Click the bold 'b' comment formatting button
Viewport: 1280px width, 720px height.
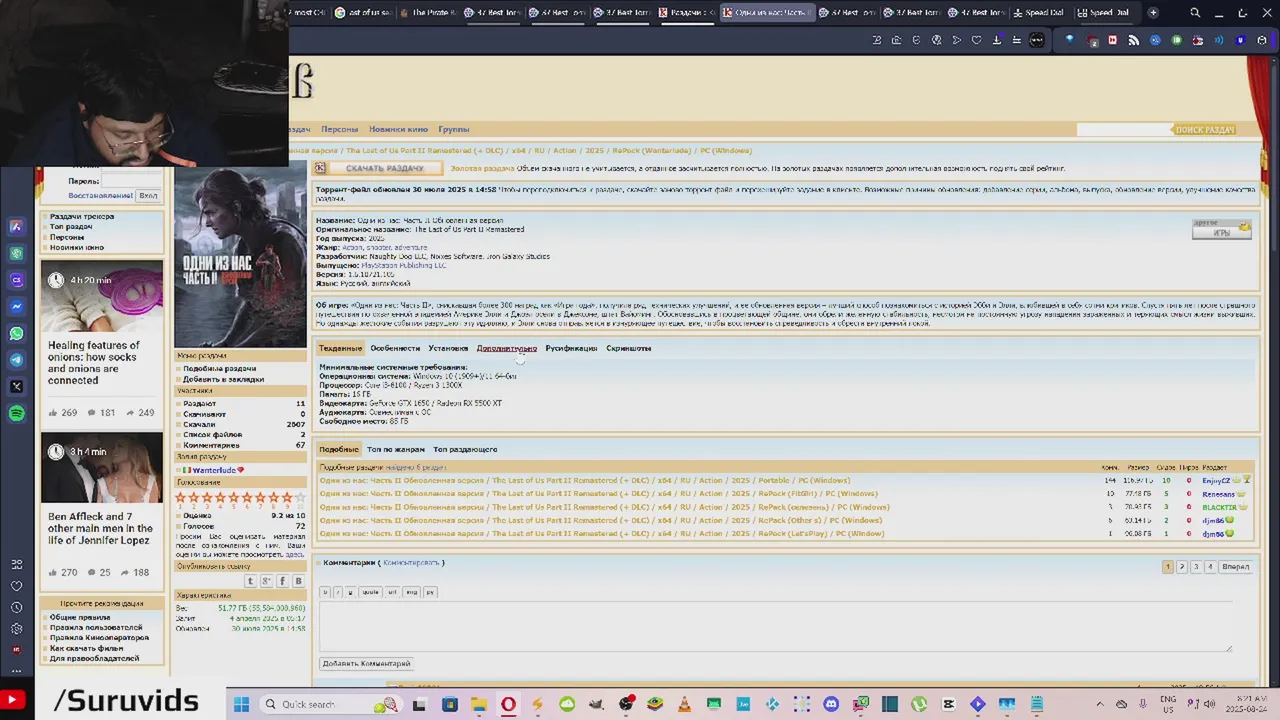324,592
